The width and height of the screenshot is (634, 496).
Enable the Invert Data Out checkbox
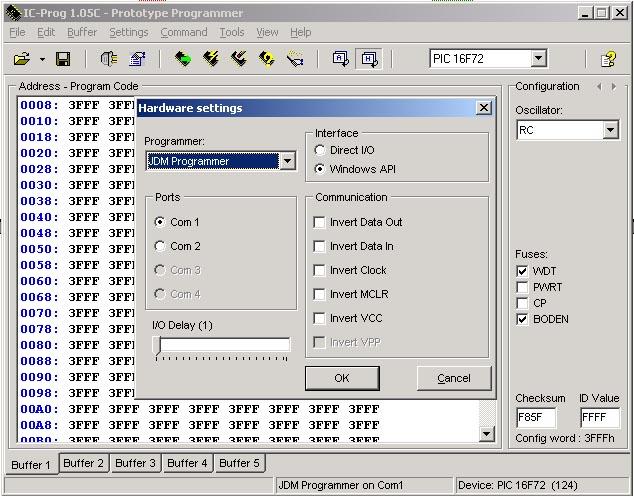[320, 222]
